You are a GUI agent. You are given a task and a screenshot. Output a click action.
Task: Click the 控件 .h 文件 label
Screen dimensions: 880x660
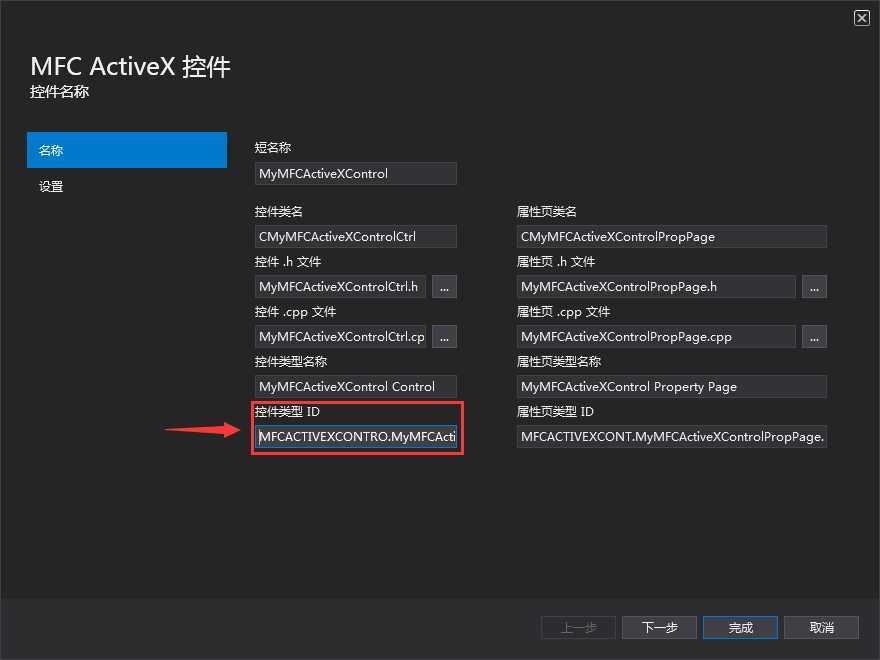288,262
